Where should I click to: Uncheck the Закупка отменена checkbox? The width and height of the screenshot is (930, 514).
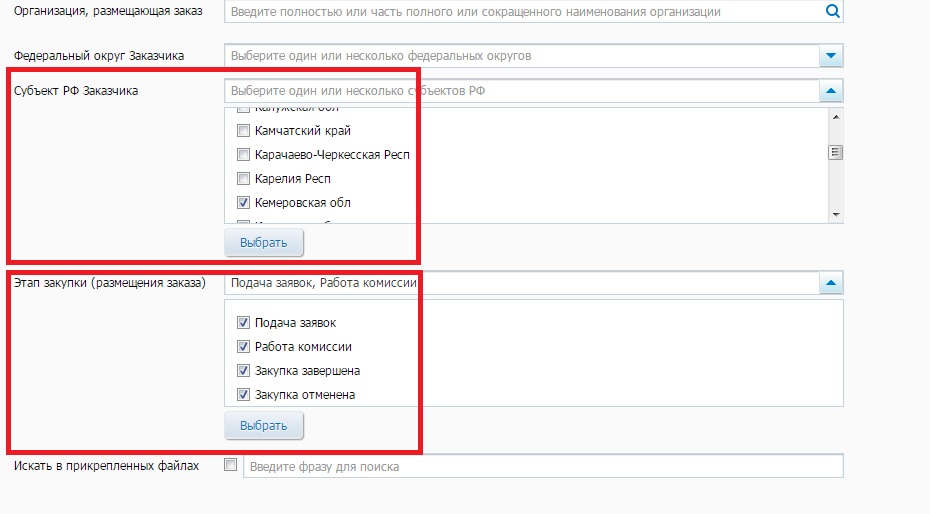[243, 394]
